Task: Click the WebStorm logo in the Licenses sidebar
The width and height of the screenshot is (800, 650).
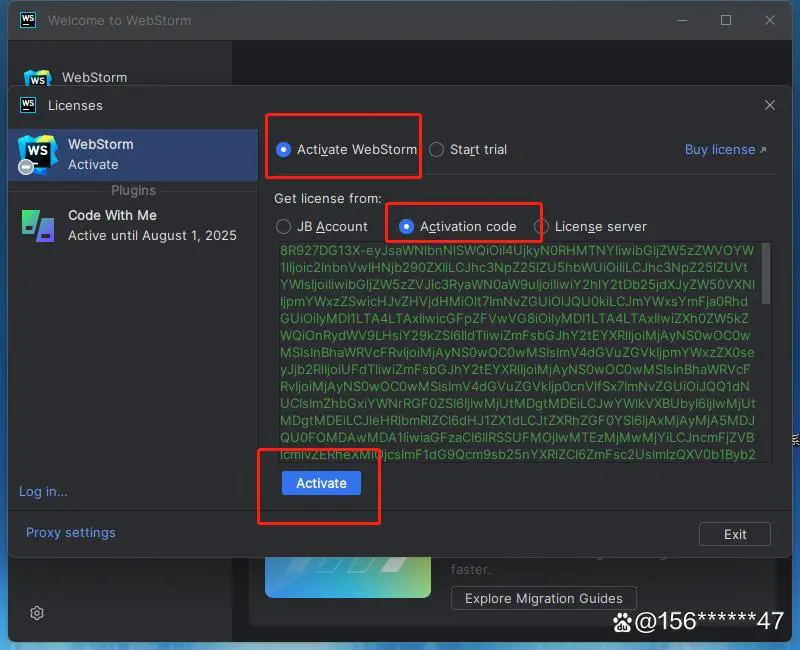Action: (37, 154)
